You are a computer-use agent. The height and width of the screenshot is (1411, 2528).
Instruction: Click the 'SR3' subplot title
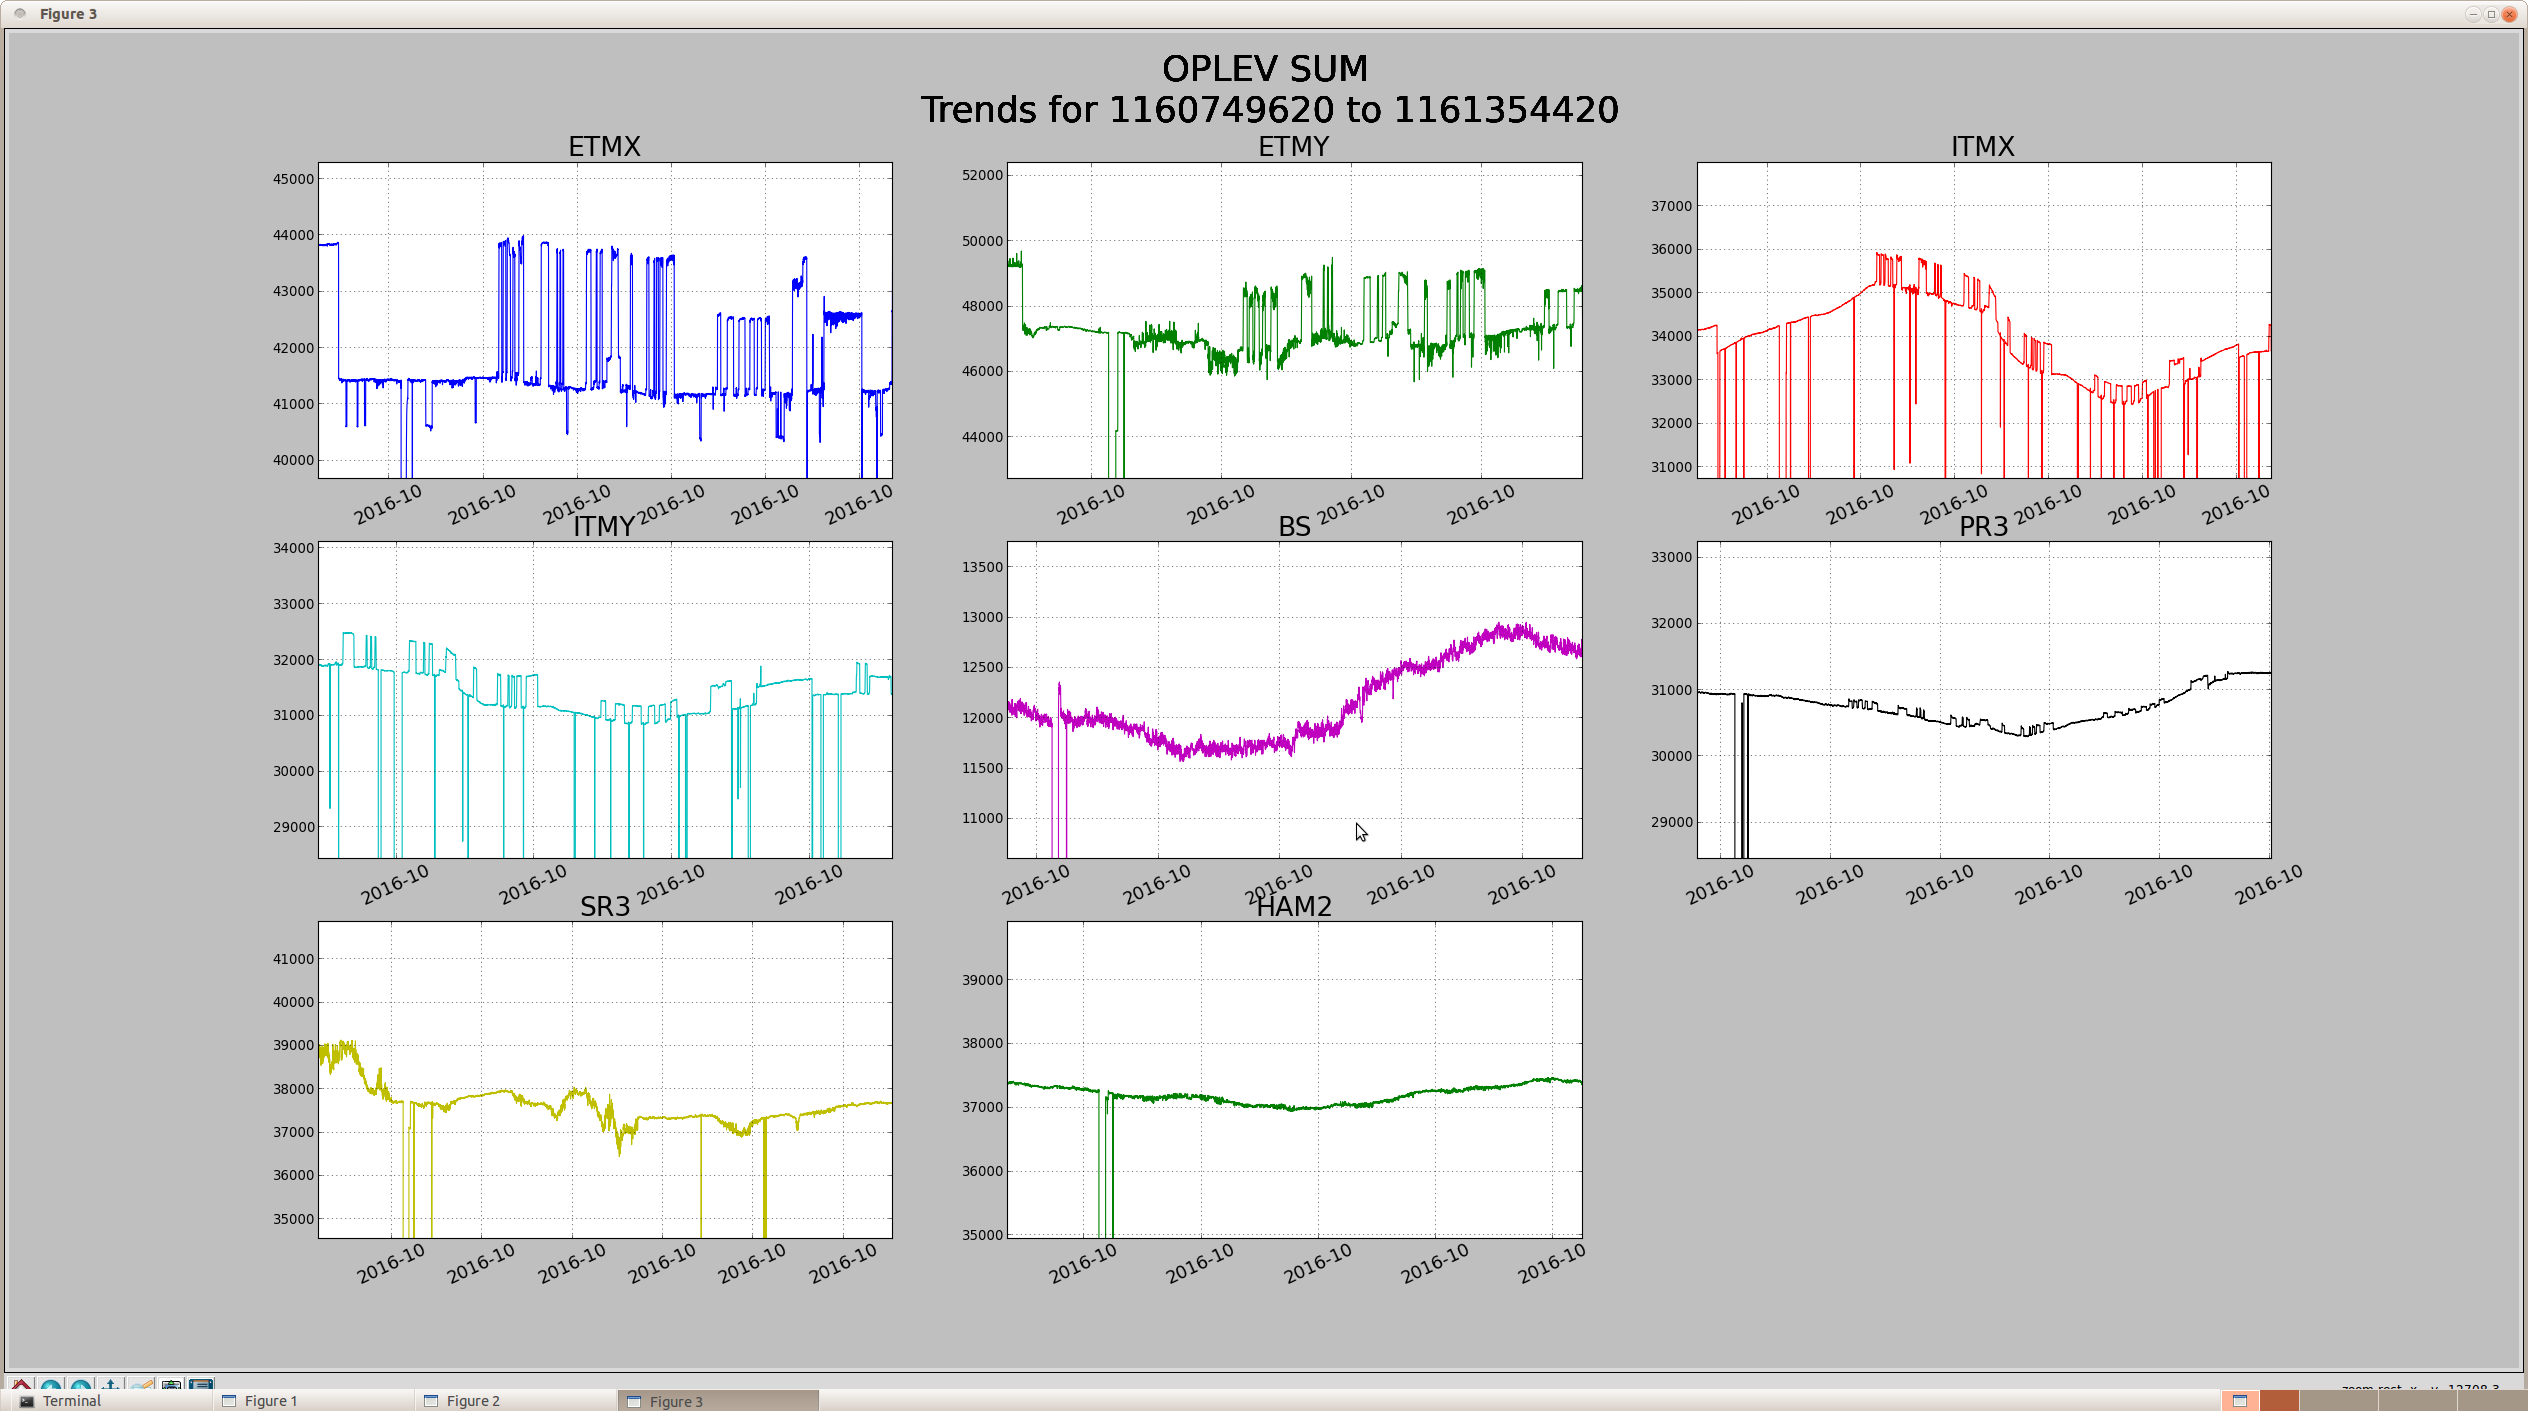(605, 907)
